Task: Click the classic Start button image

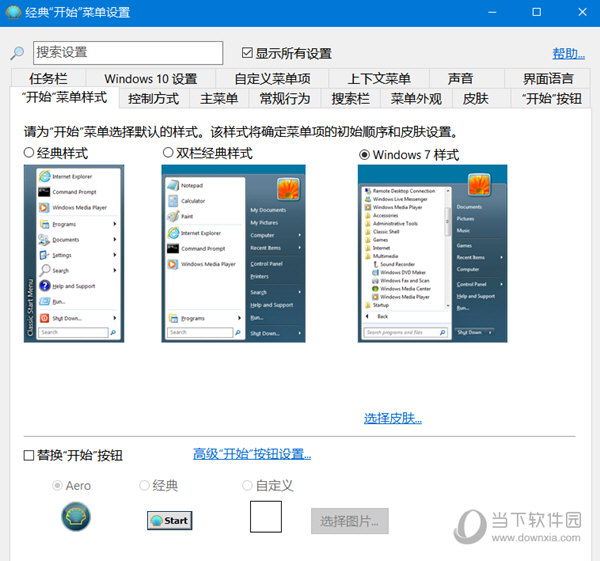Action: [x=170, y=520]
